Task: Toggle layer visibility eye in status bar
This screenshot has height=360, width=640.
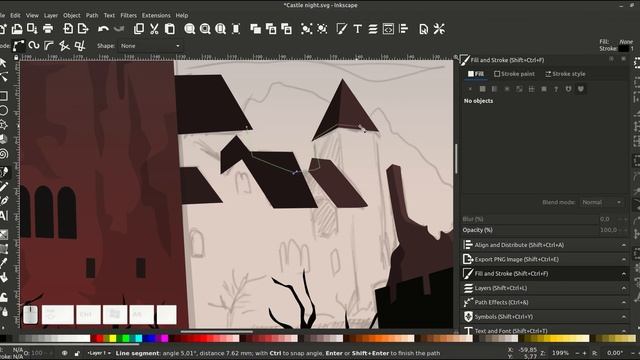Action: click(x=64, y=353)
